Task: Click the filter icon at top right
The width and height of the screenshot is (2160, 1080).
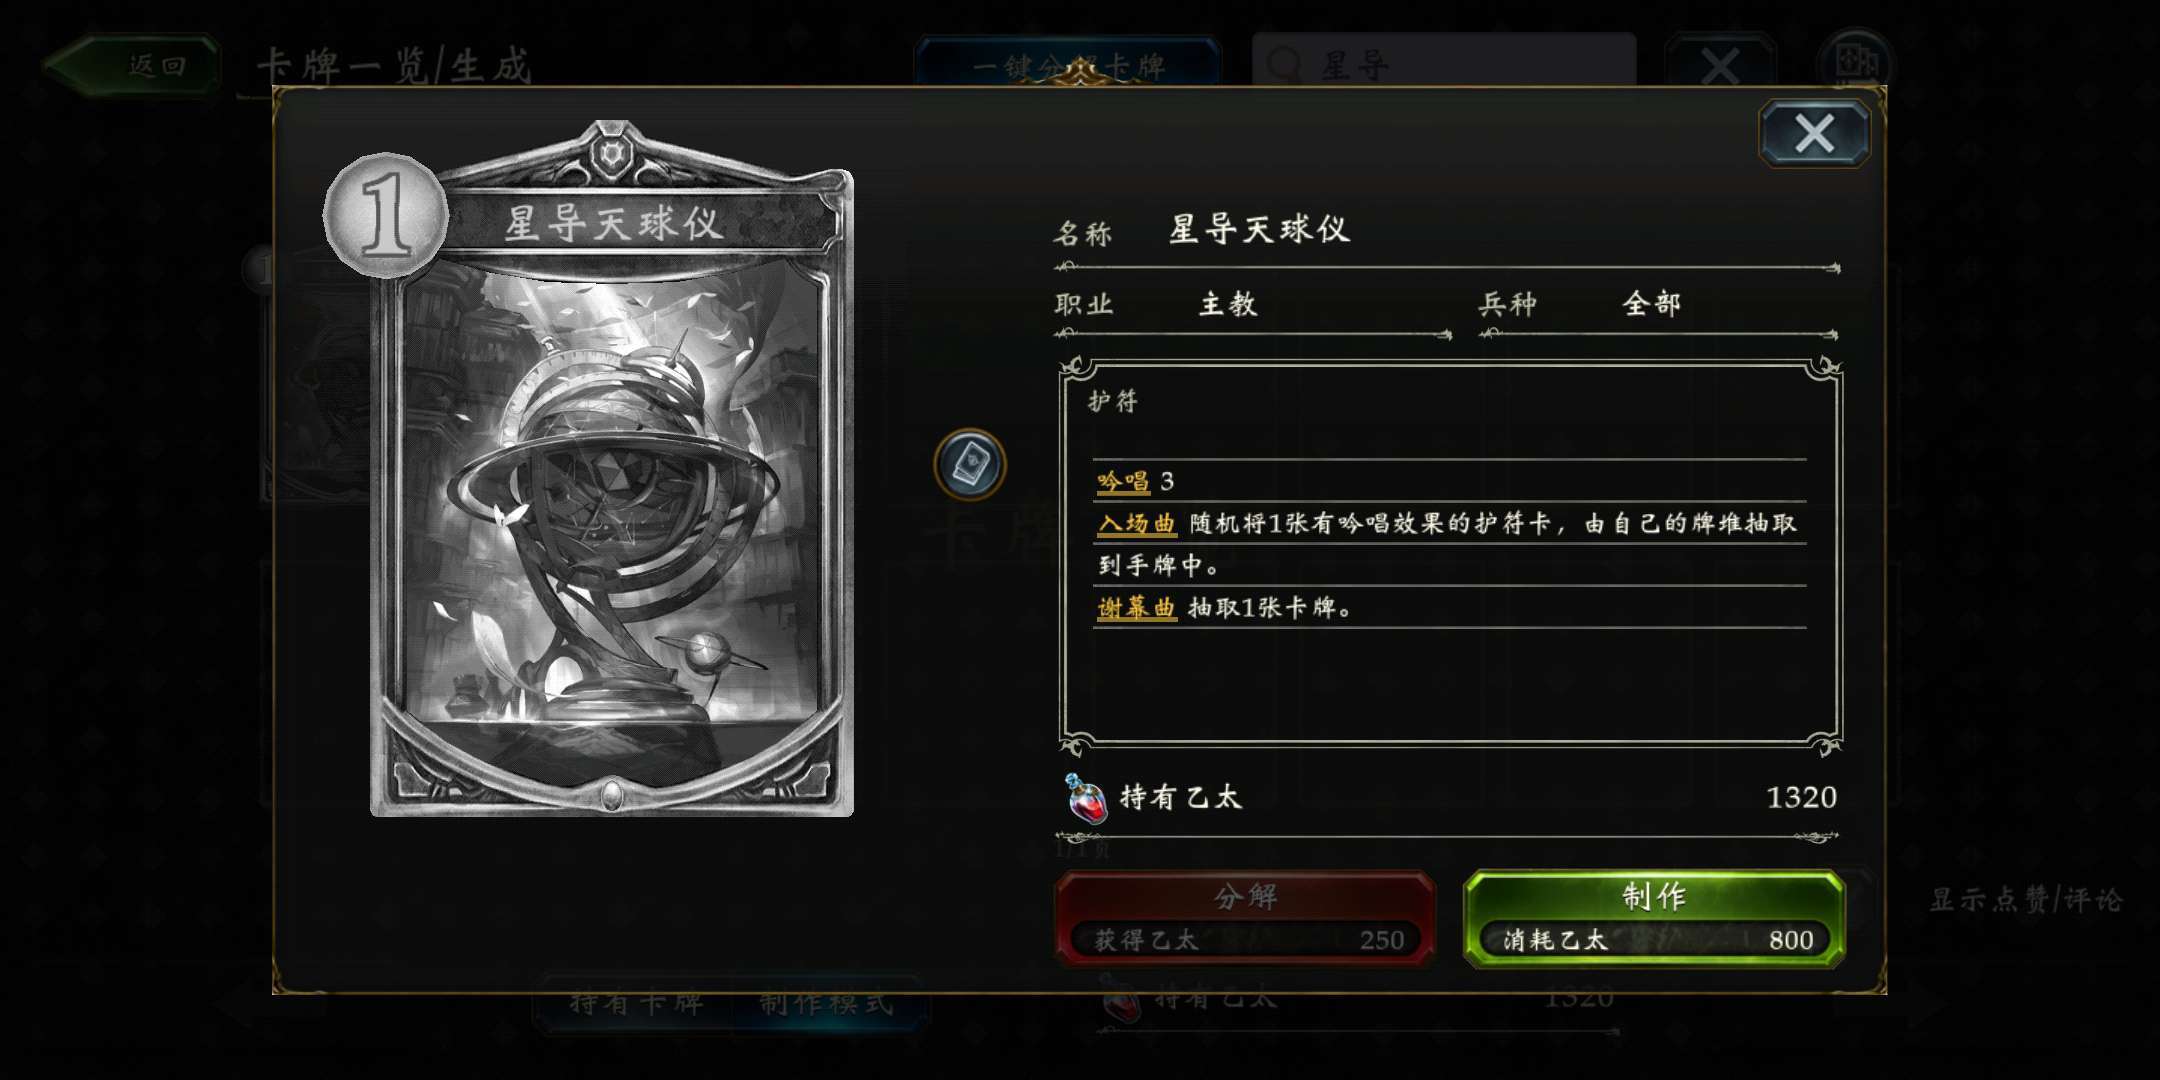Action: pos(1855,64)
